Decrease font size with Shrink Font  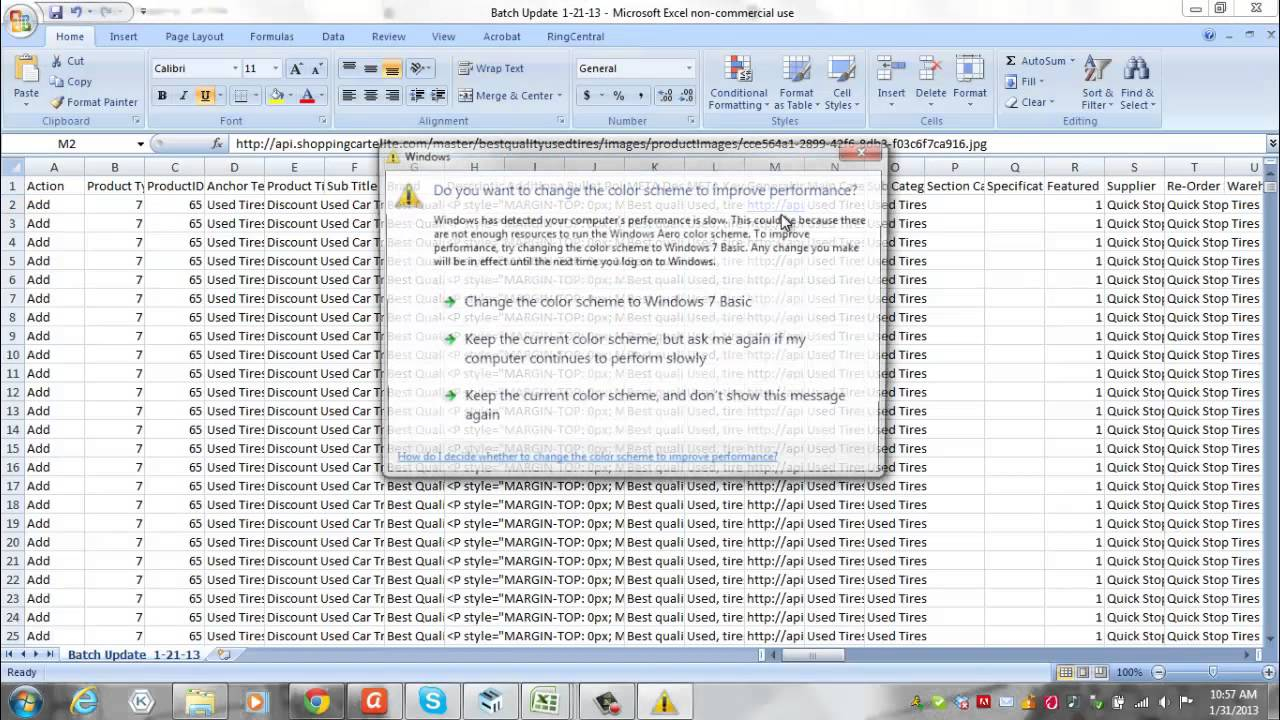pos(317,69)
